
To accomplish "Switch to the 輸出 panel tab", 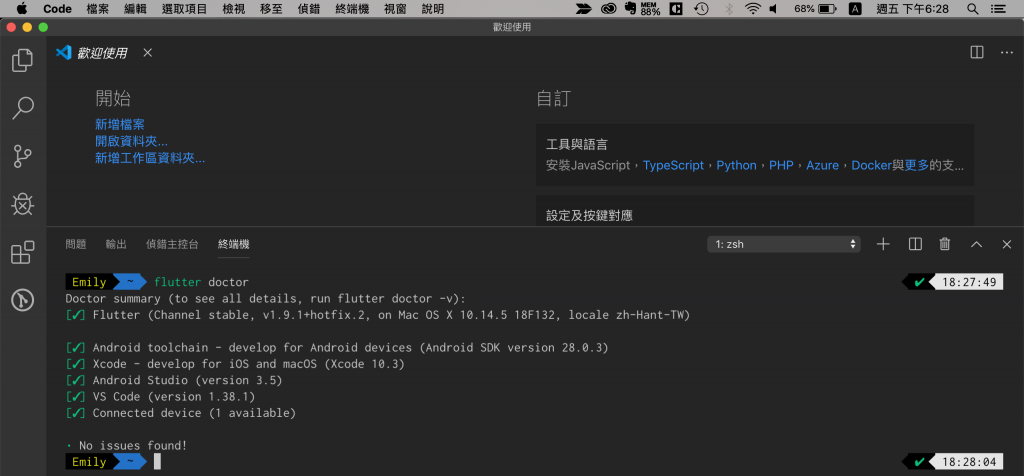I will point(116,244).
